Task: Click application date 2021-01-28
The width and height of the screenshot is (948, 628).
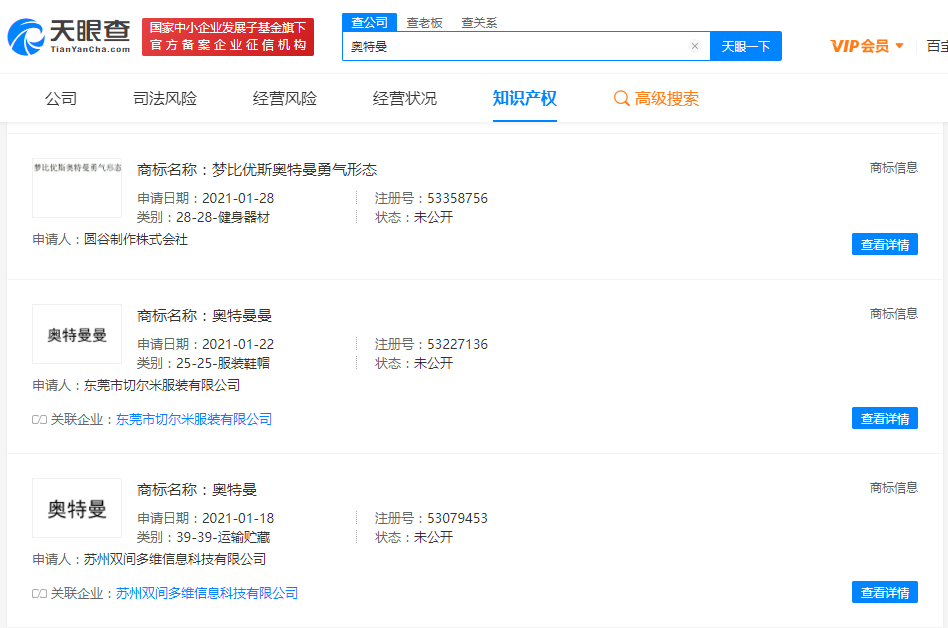Action: [238, 198]
